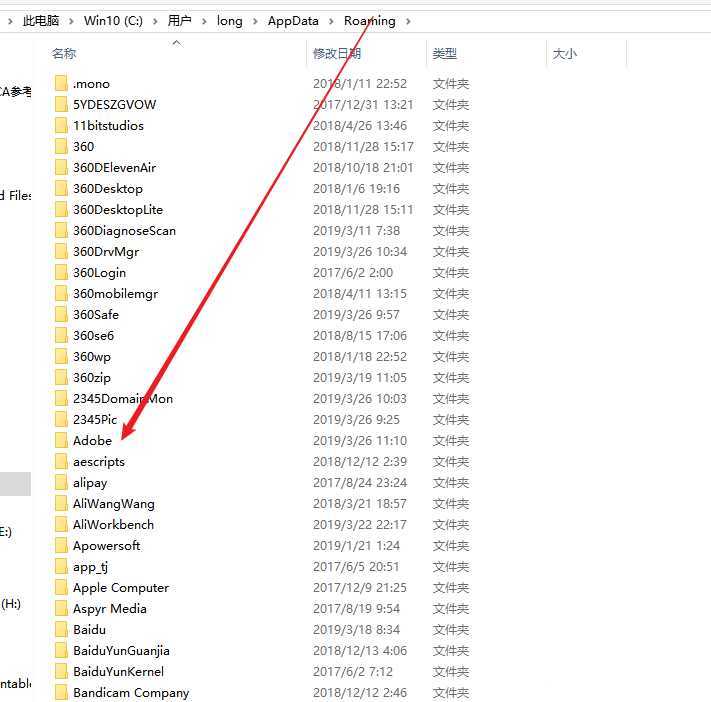Expand the chevron after Roaming in path
Screen dimensions: 711x702
408,21
